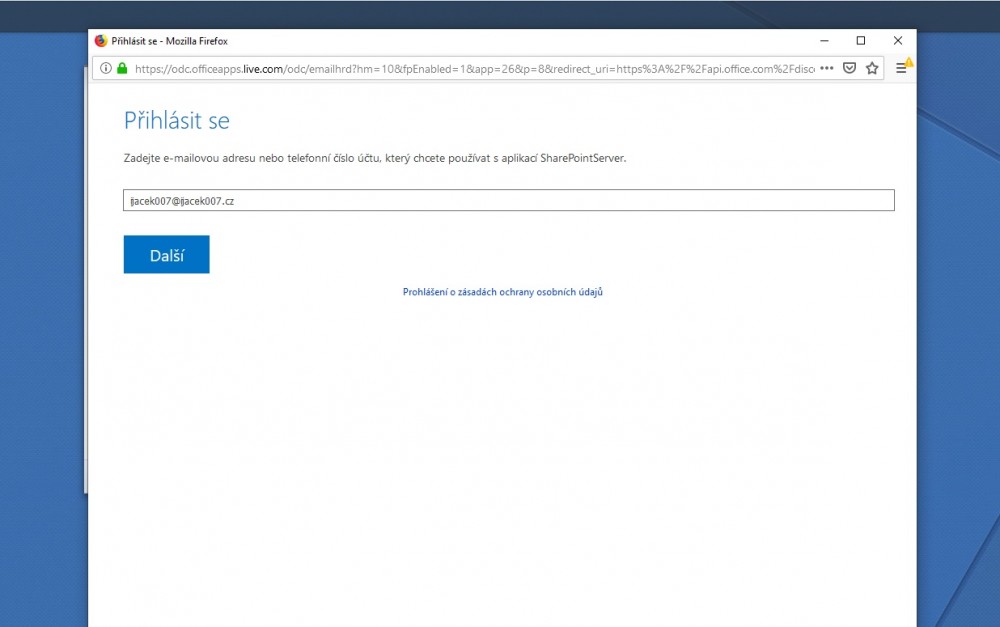
Task: Open Prohlášení o zásadách ochrany osobních údajů link
Action: (x=502, y=292)
